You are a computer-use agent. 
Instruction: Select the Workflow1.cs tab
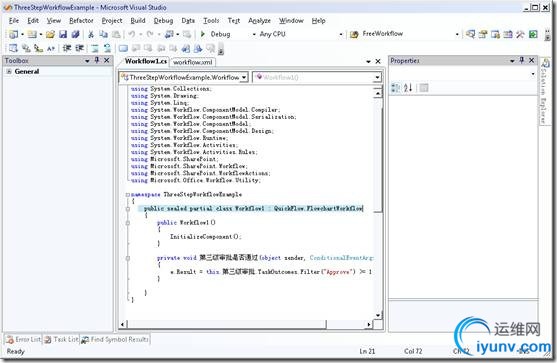tap(146, 61)
